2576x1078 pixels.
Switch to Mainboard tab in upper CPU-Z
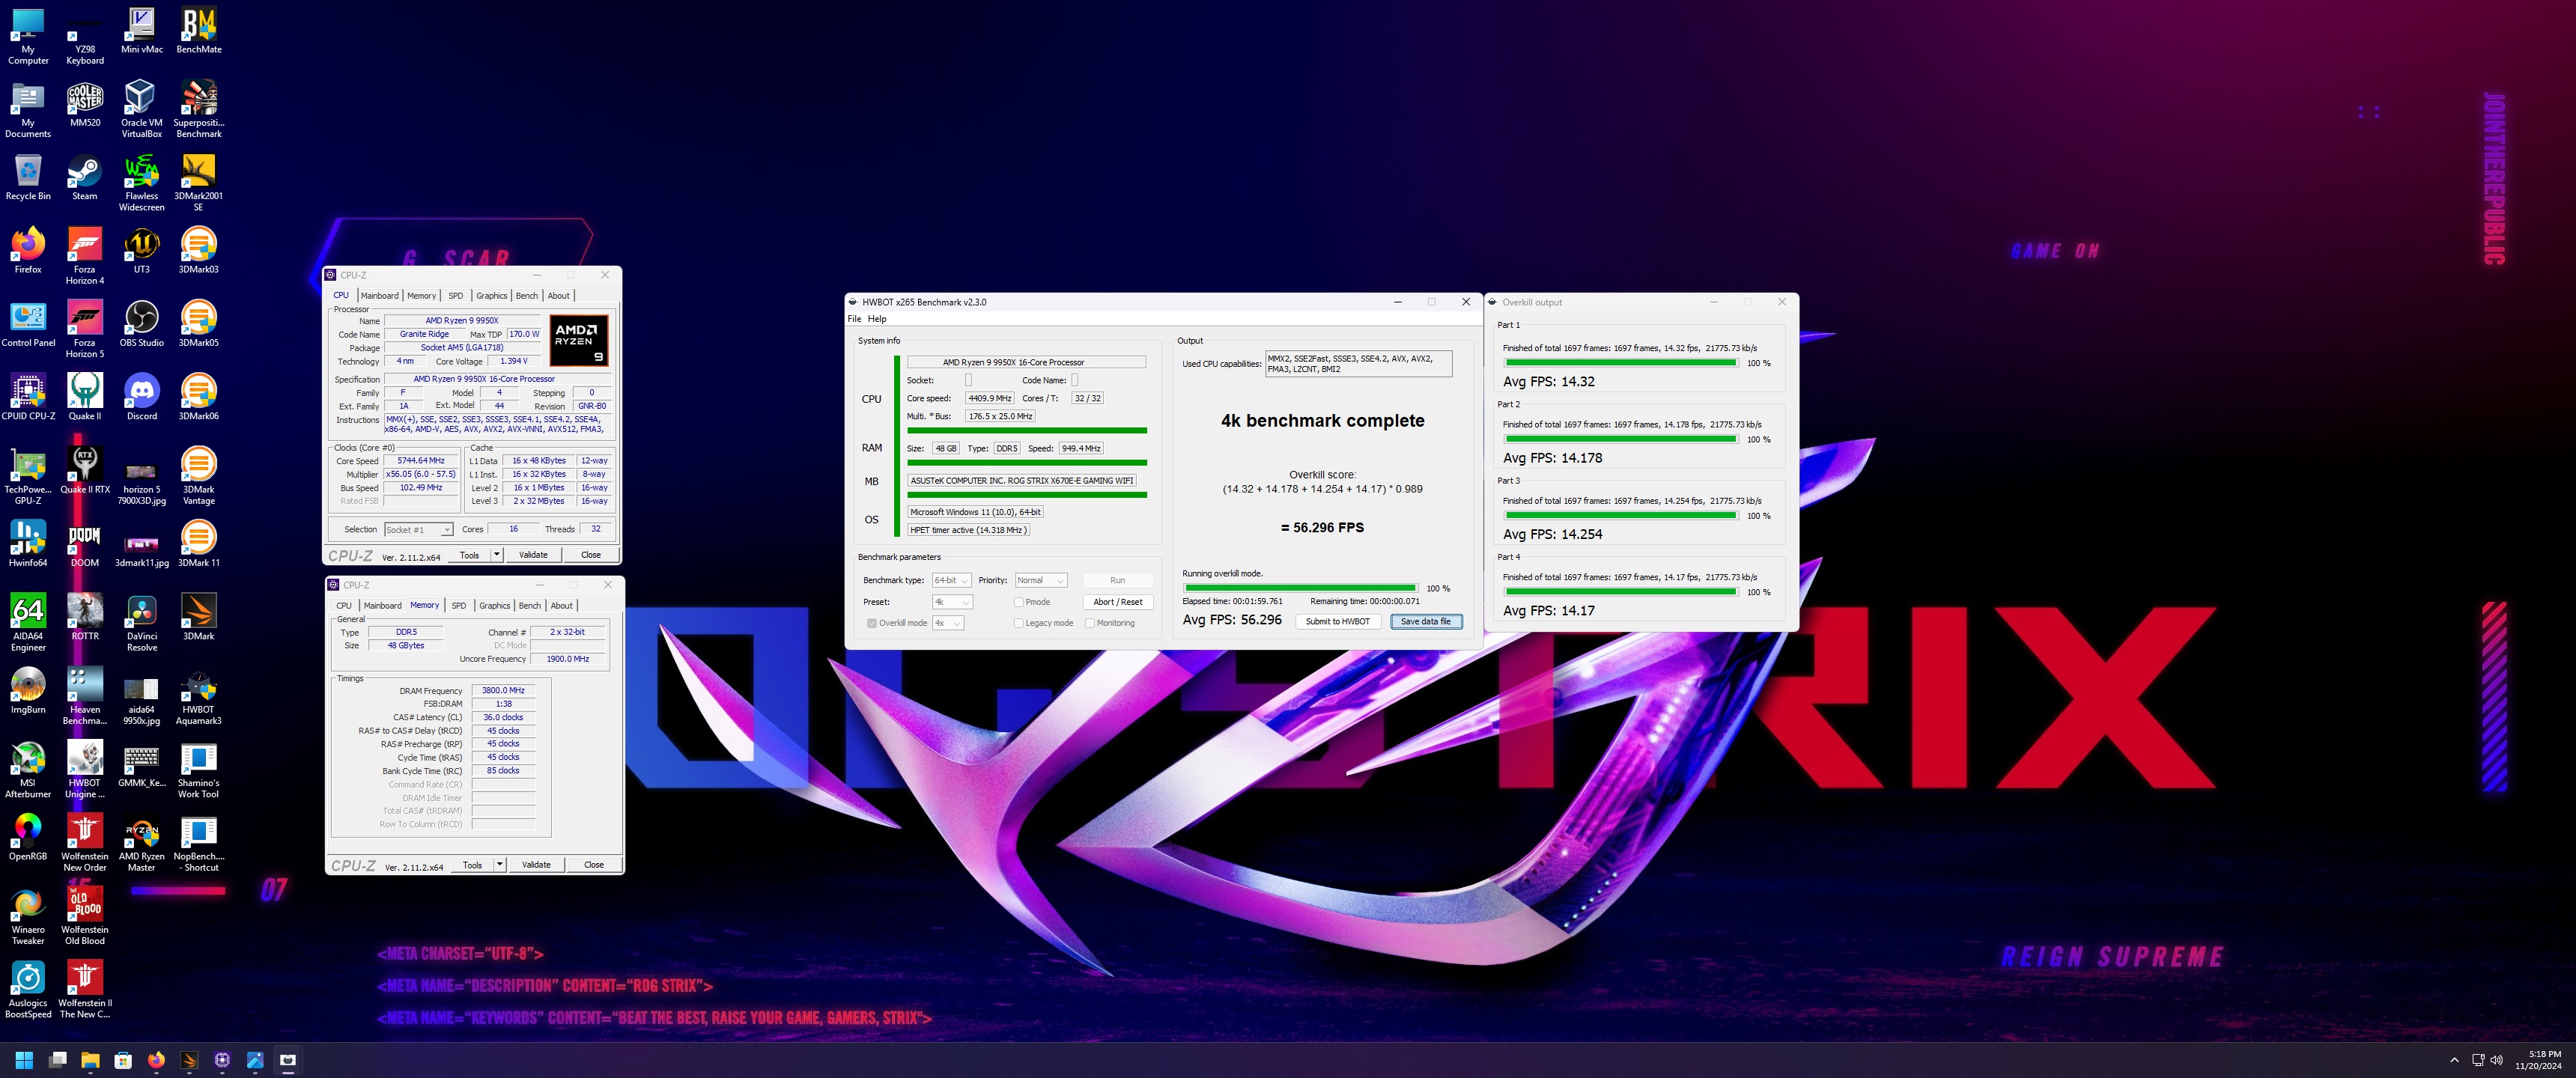[x=379, y=296]
